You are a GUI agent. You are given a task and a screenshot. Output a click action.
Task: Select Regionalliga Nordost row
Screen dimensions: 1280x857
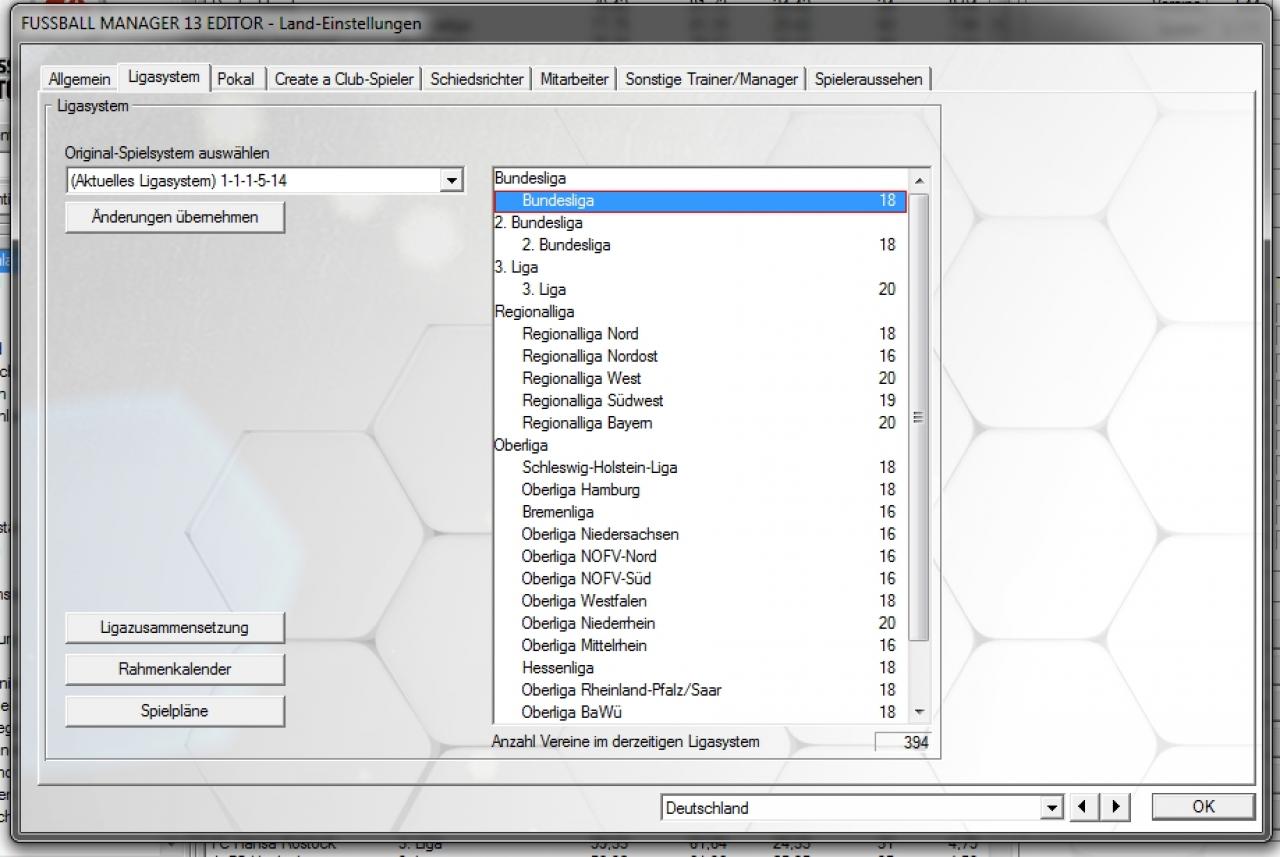pos(700,356)
